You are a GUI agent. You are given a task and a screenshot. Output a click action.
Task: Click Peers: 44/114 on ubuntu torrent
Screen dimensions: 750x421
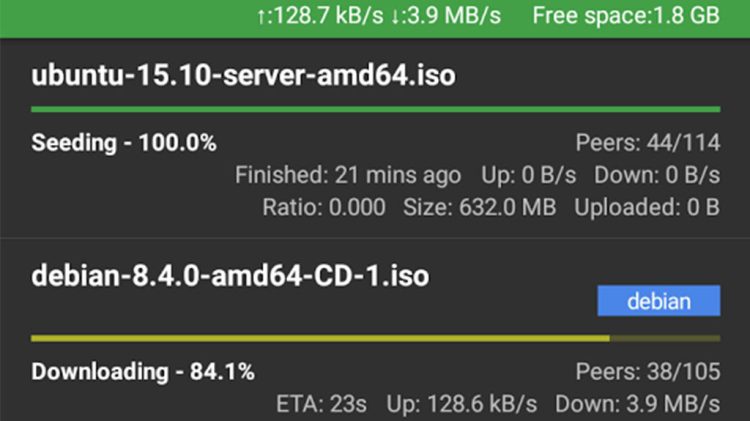coord(647,142)
